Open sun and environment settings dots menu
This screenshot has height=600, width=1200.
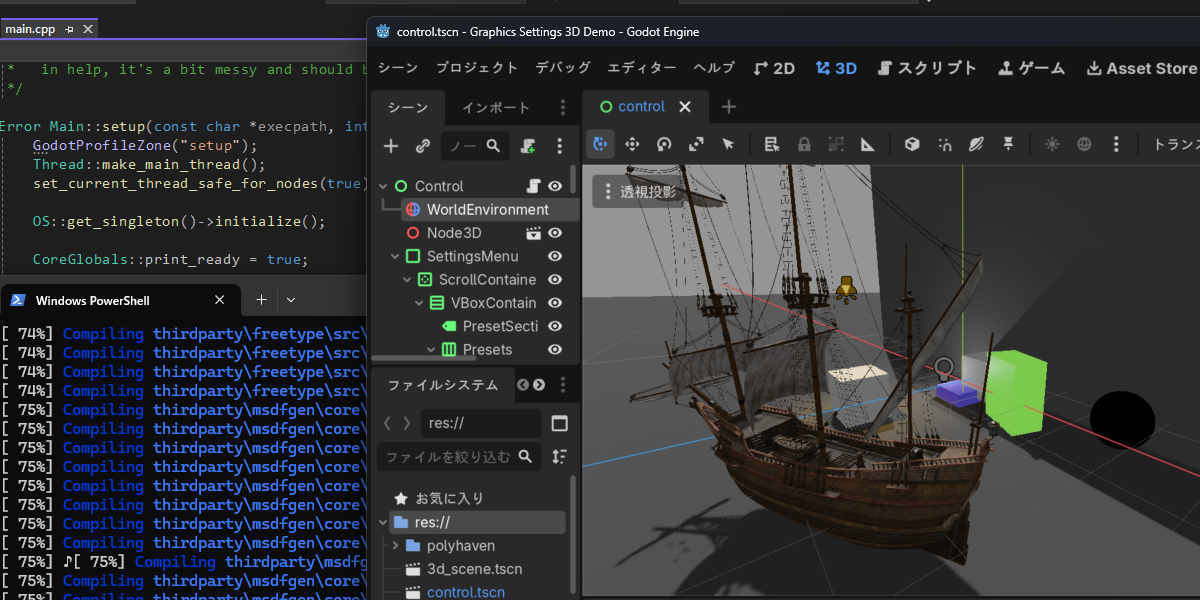click(1116, 144)
